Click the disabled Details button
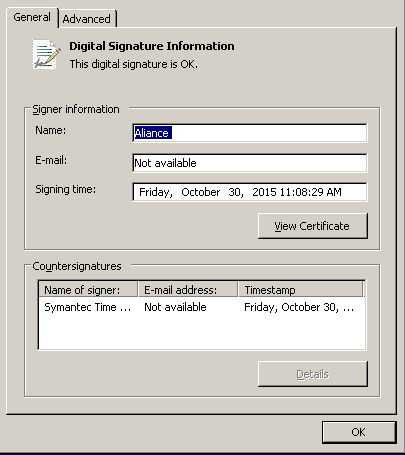Image resolution: width=405 pixels, height=455 pixels. point(313,374)
